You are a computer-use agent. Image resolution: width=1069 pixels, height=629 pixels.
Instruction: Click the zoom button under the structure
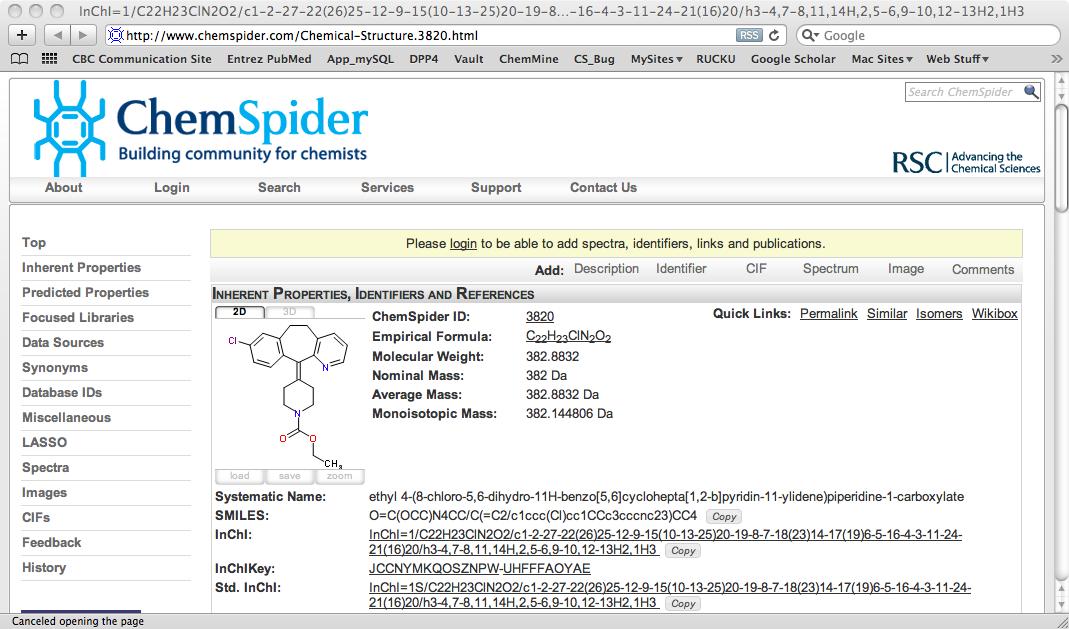pyautogui.click(x=340, y=476)
